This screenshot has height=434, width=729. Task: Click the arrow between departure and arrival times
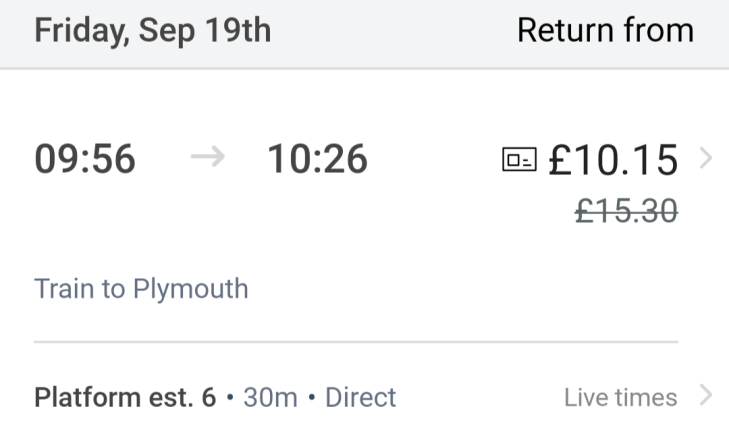(x=207, y=159)
